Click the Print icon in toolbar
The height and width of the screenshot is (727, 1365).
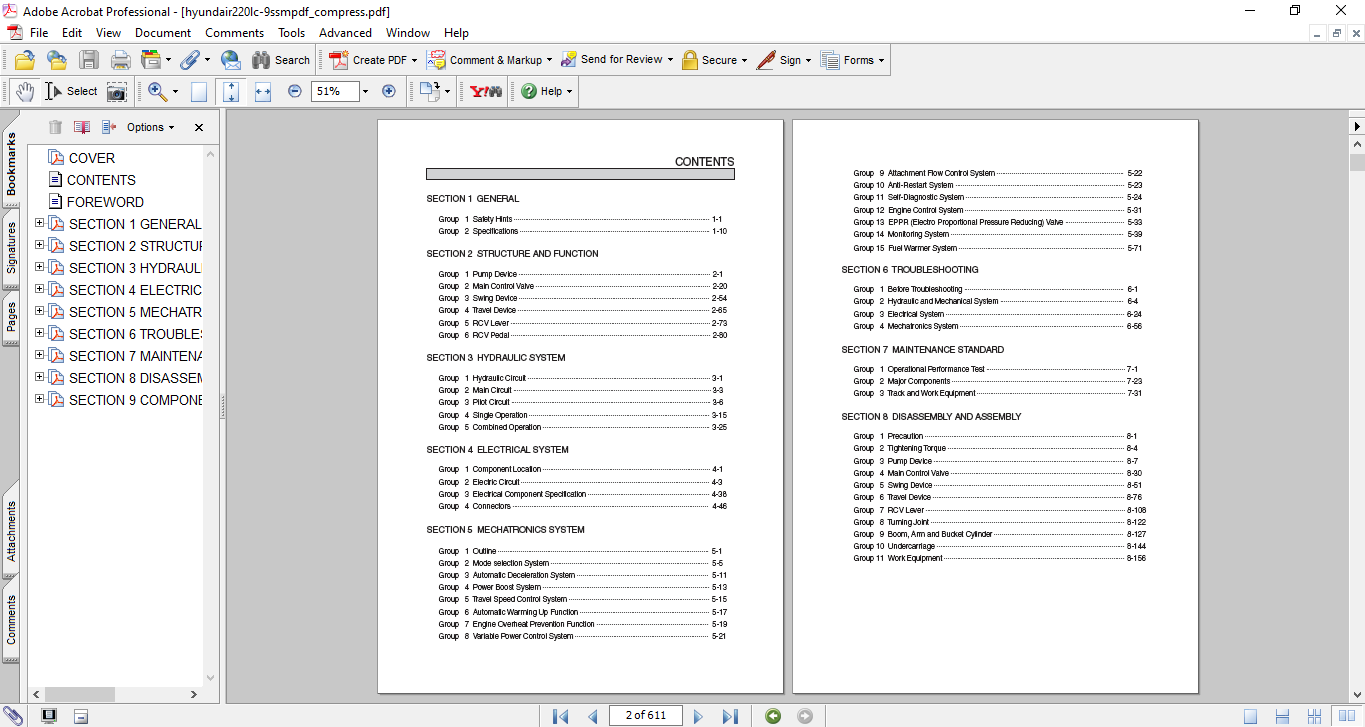(120, 60)
